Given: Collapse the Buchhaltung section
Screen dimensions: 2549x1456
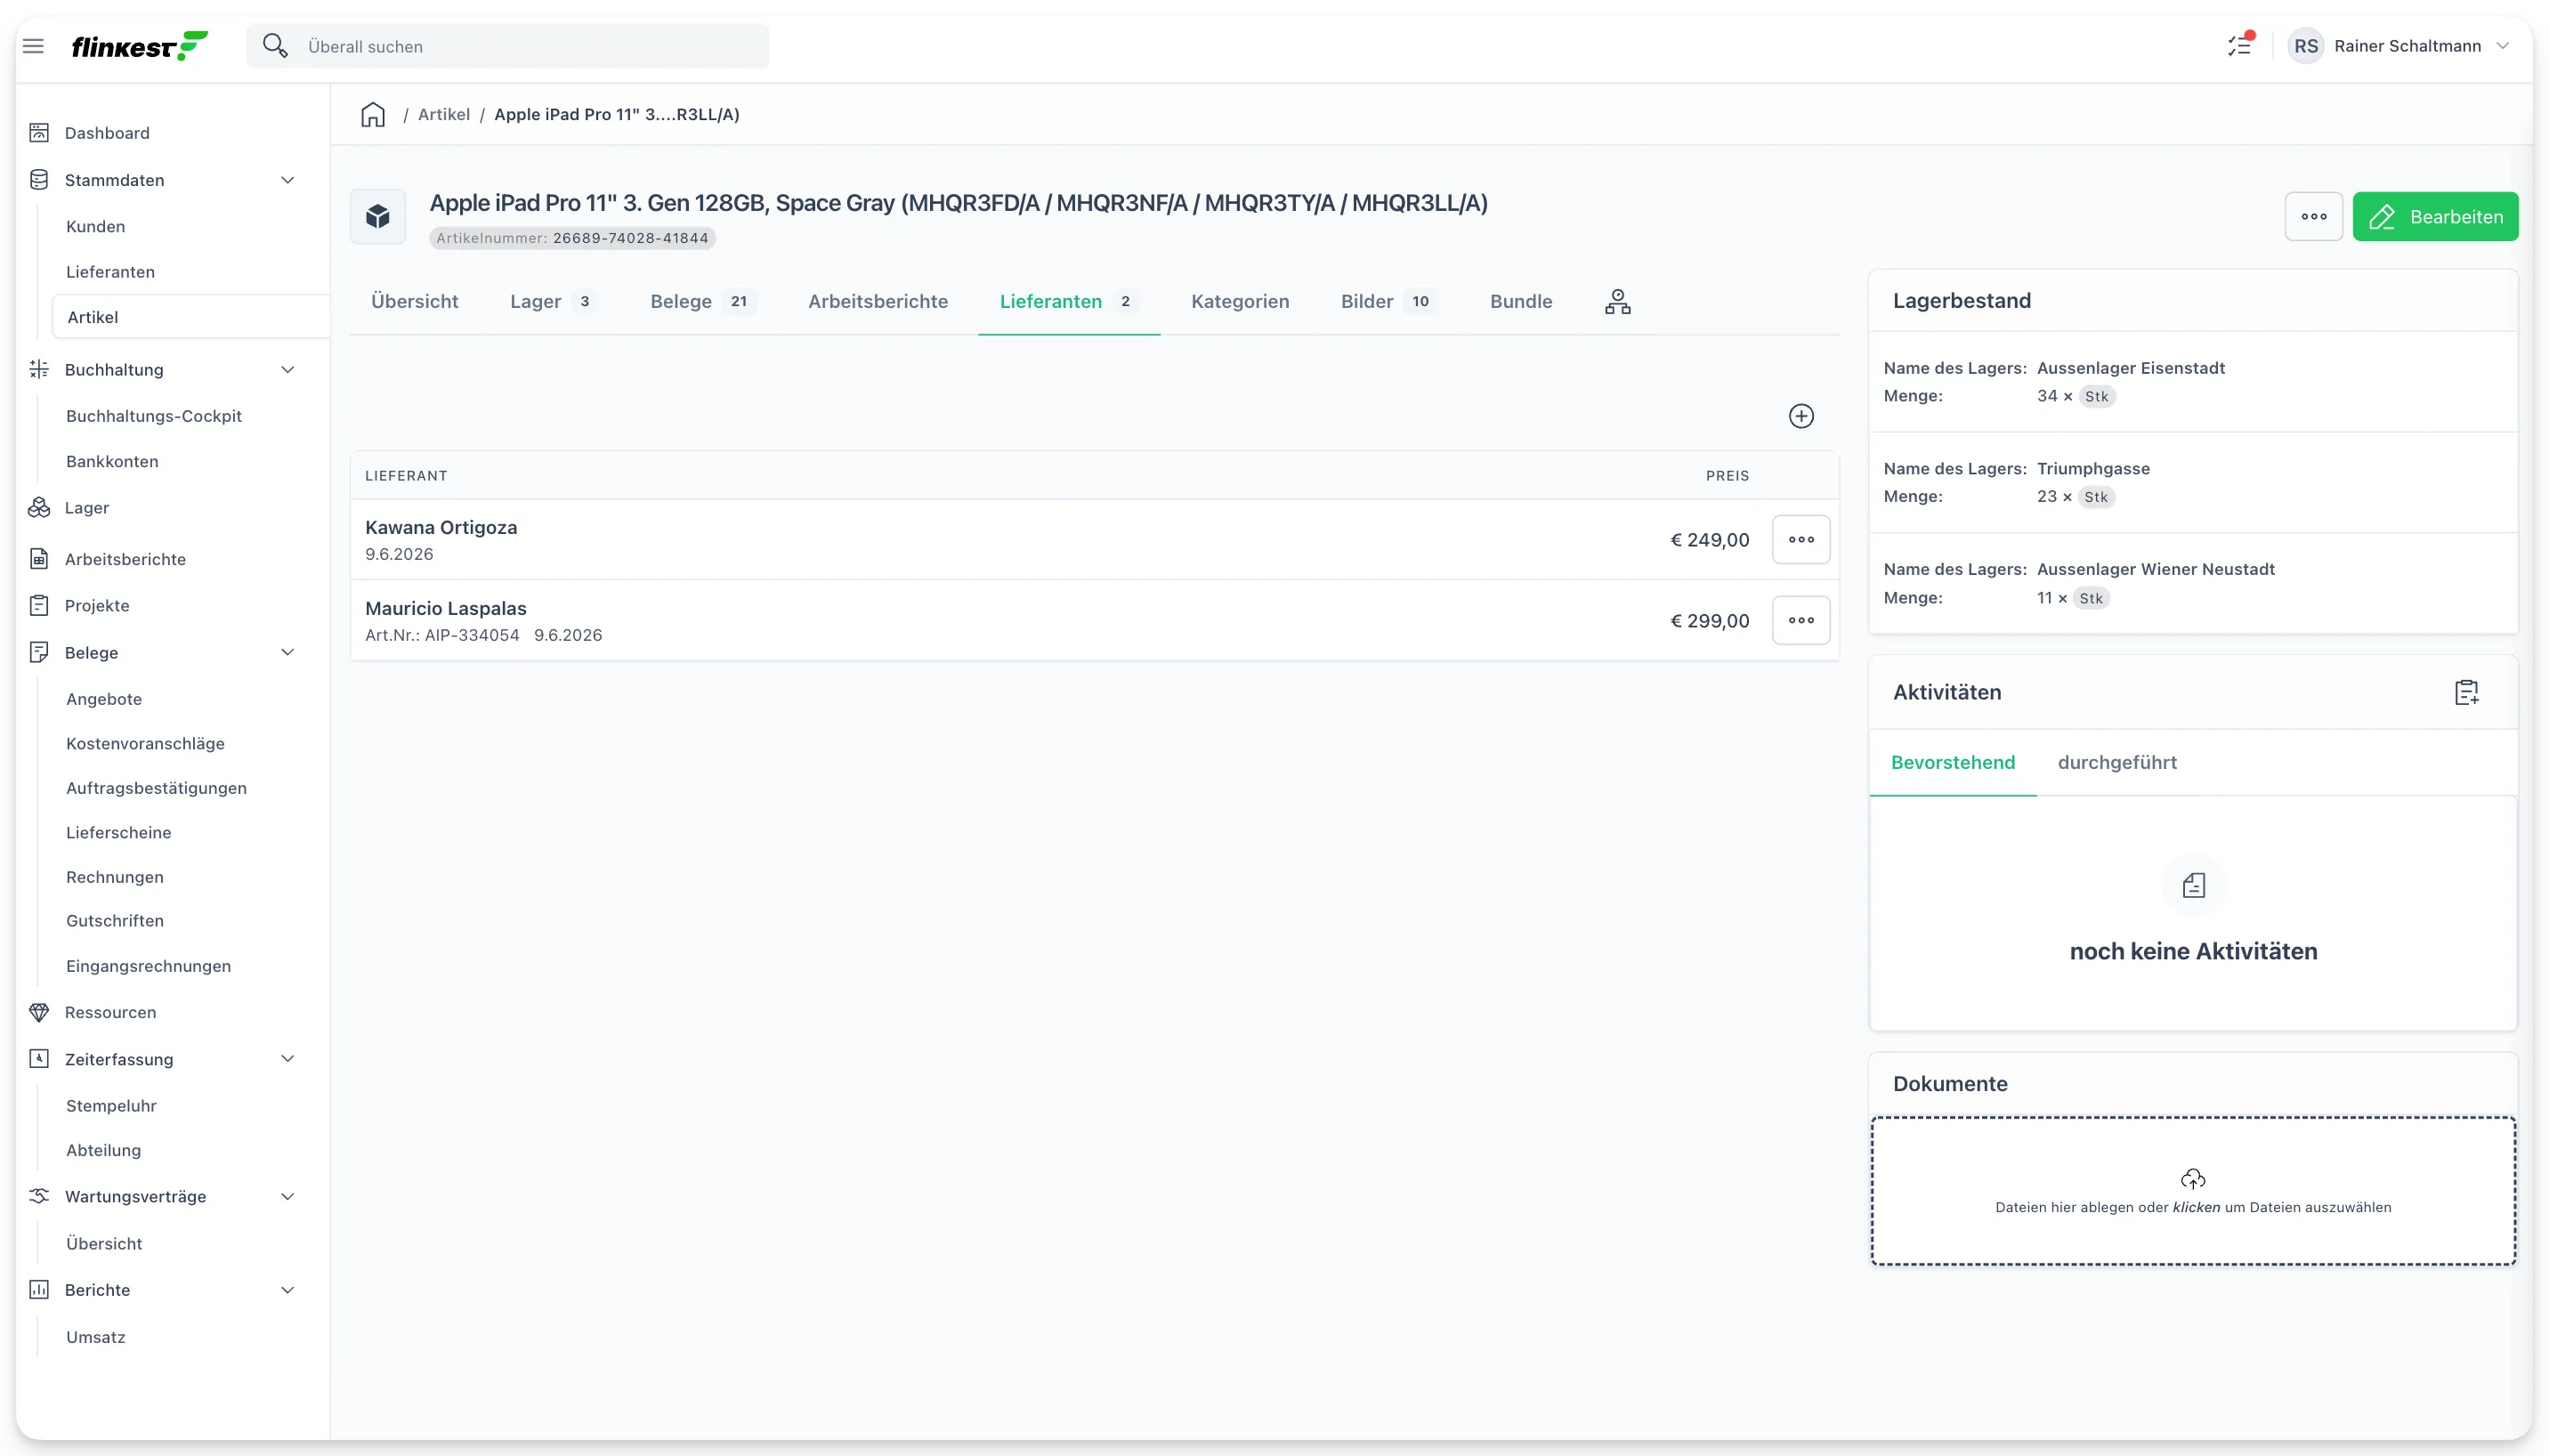Looking at the screenshot, I should point(287,370).
